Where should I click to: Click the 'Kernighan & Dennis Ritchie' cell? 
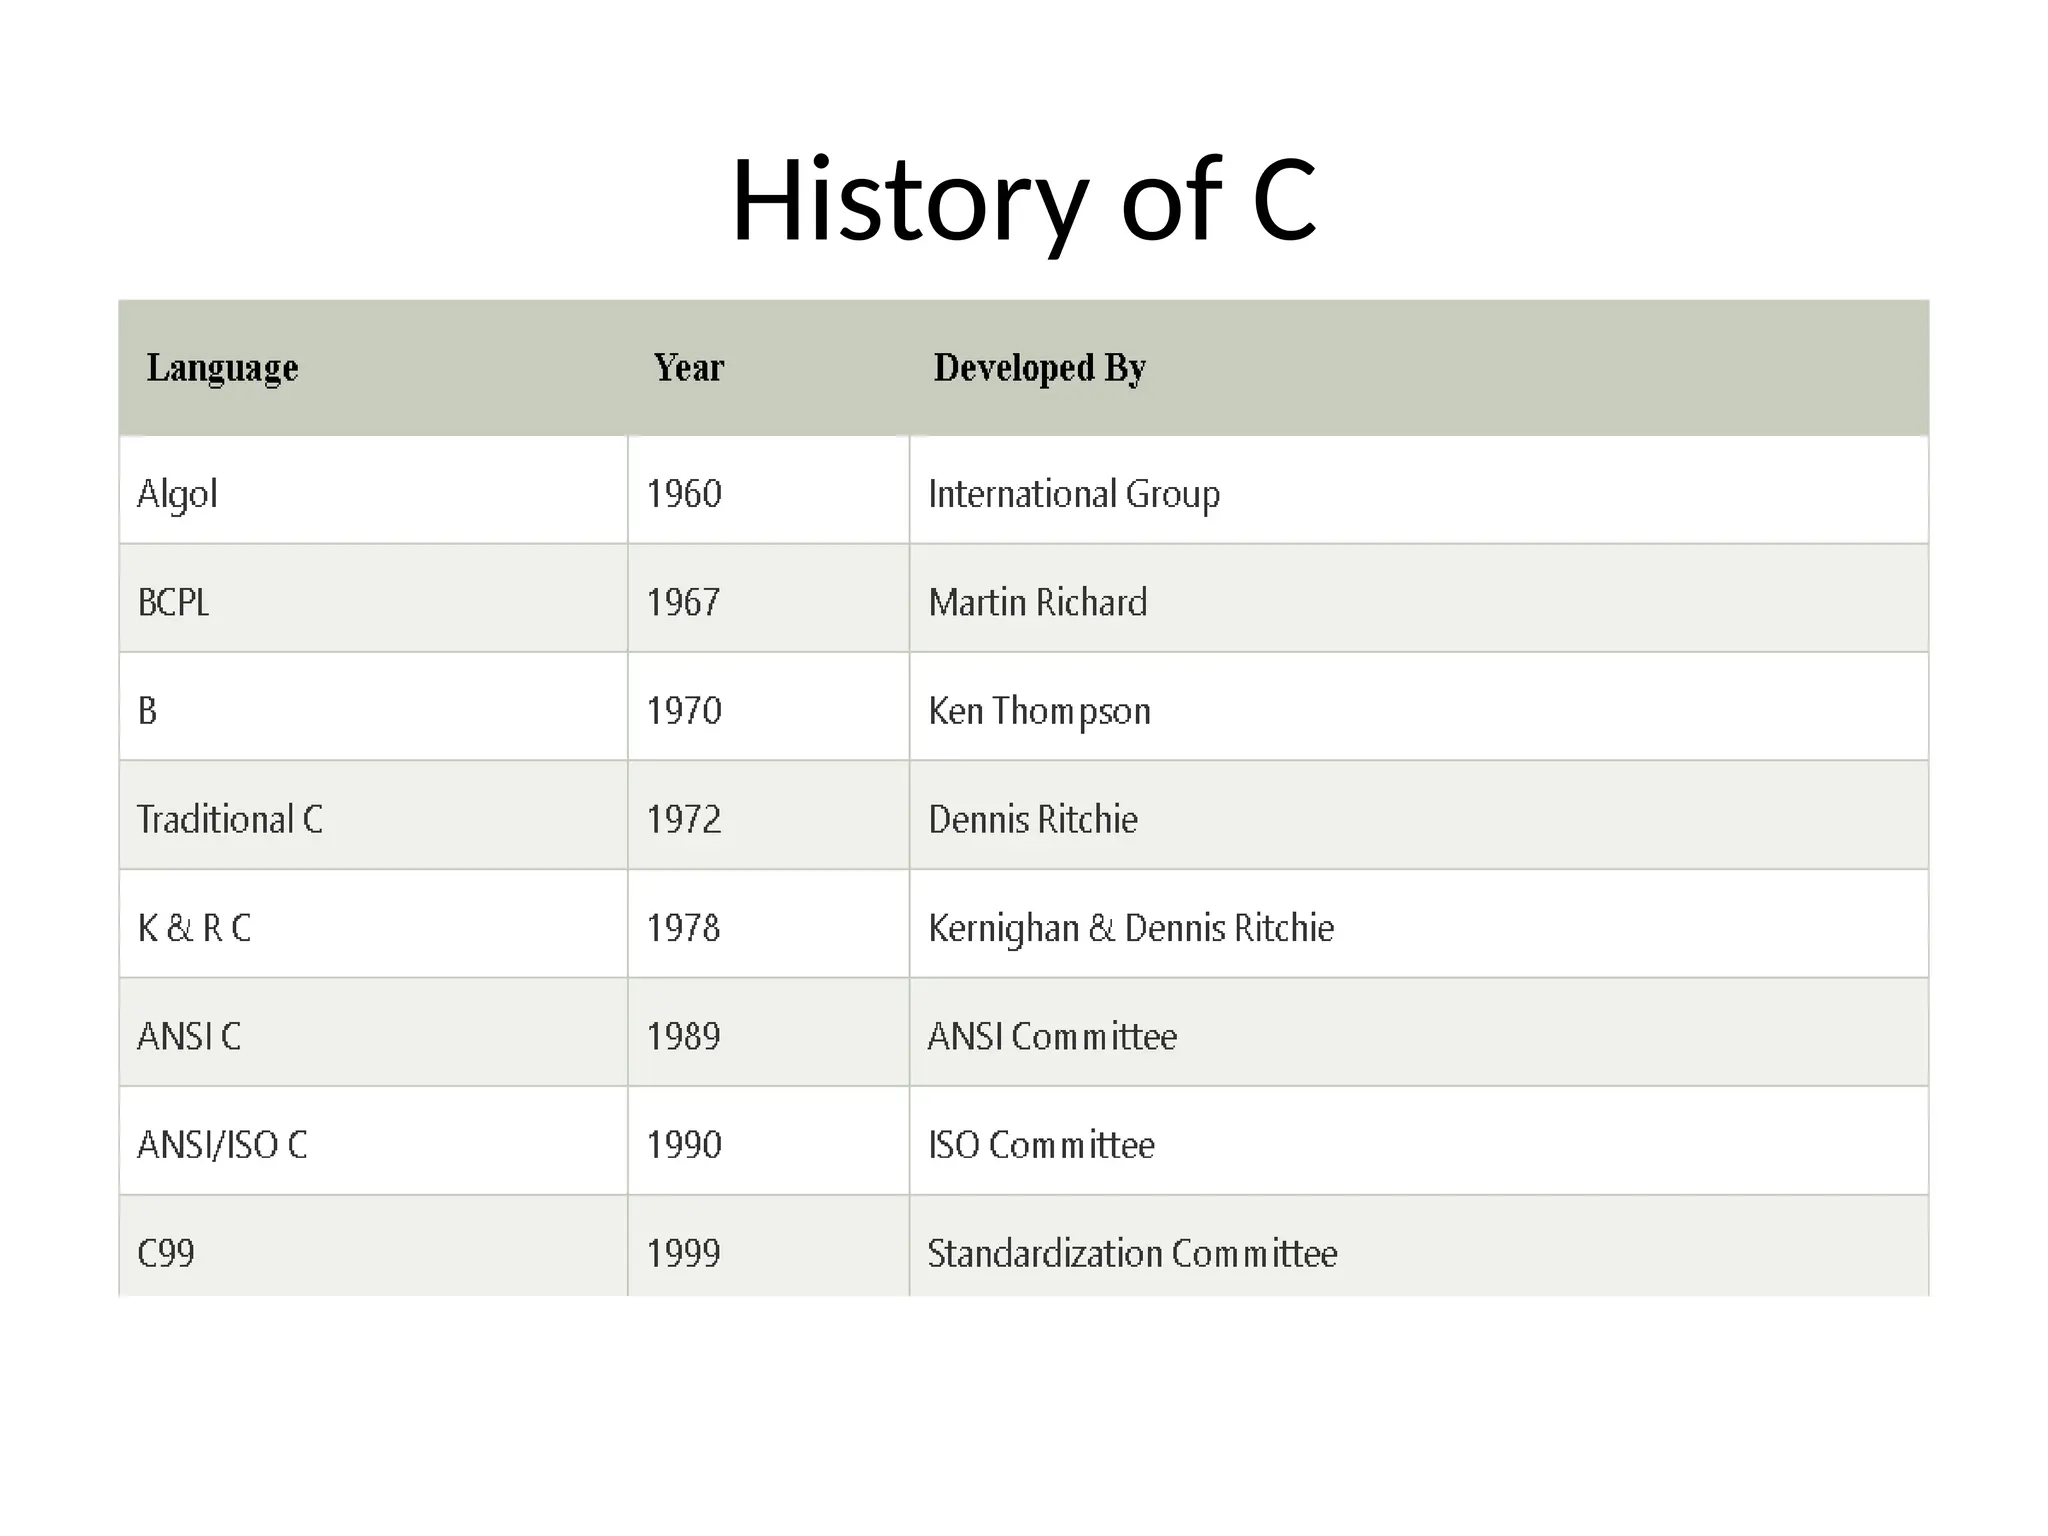click(1131, 928)
